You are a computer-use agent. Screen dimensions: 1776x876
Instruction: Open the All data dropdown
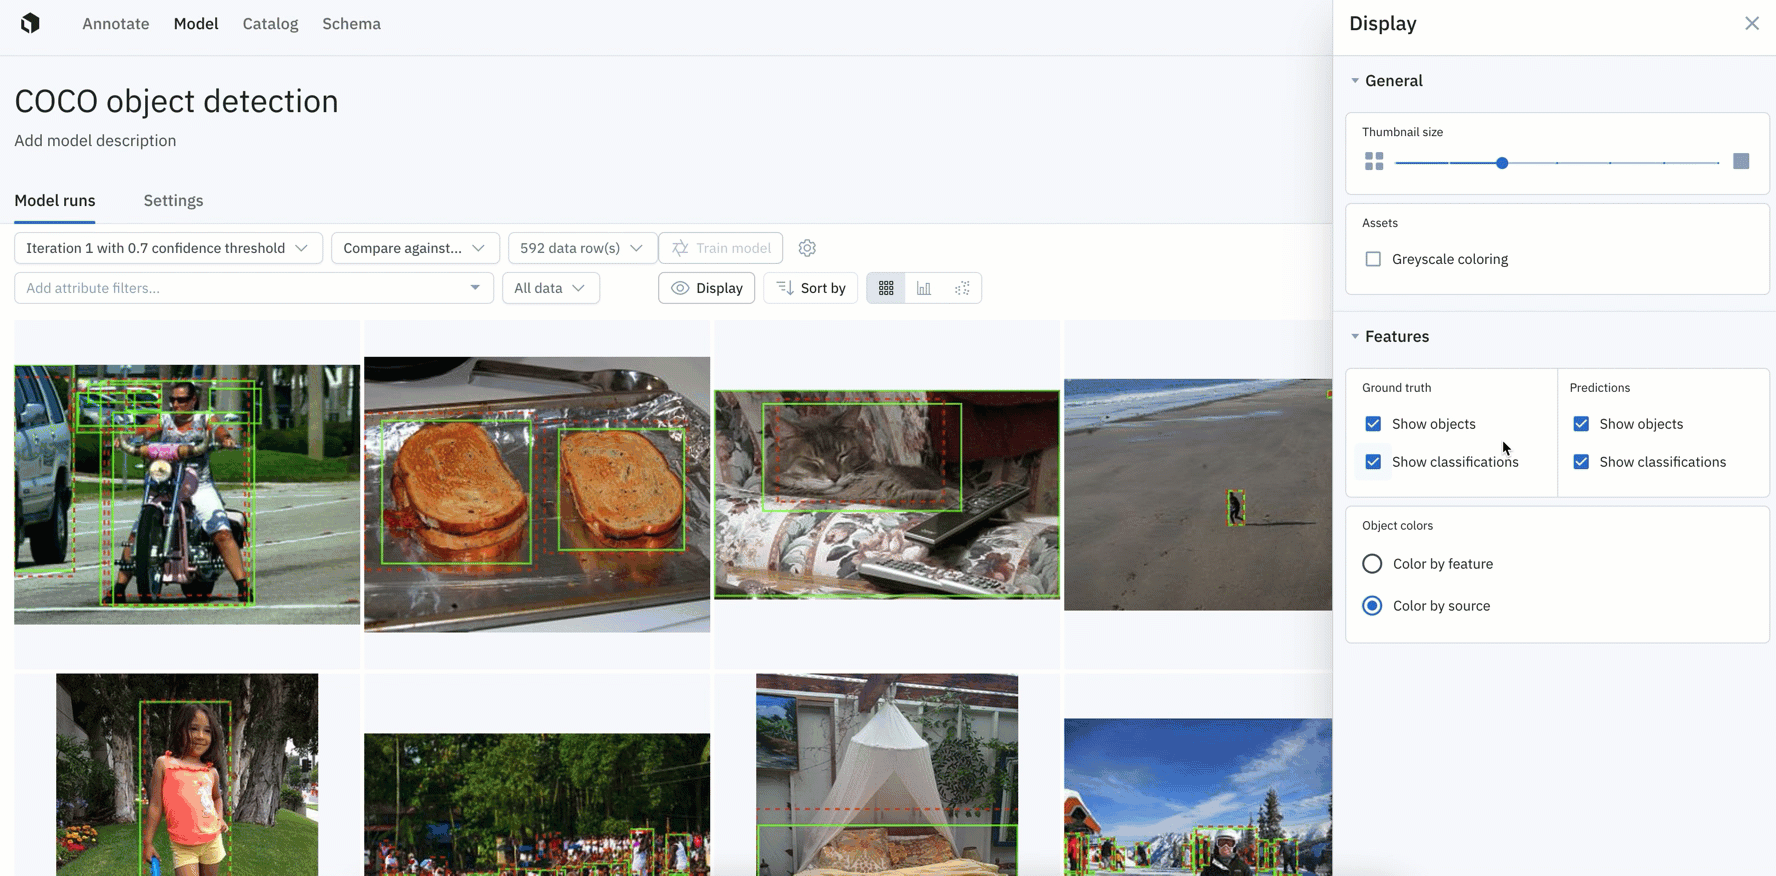pos(550,288)
